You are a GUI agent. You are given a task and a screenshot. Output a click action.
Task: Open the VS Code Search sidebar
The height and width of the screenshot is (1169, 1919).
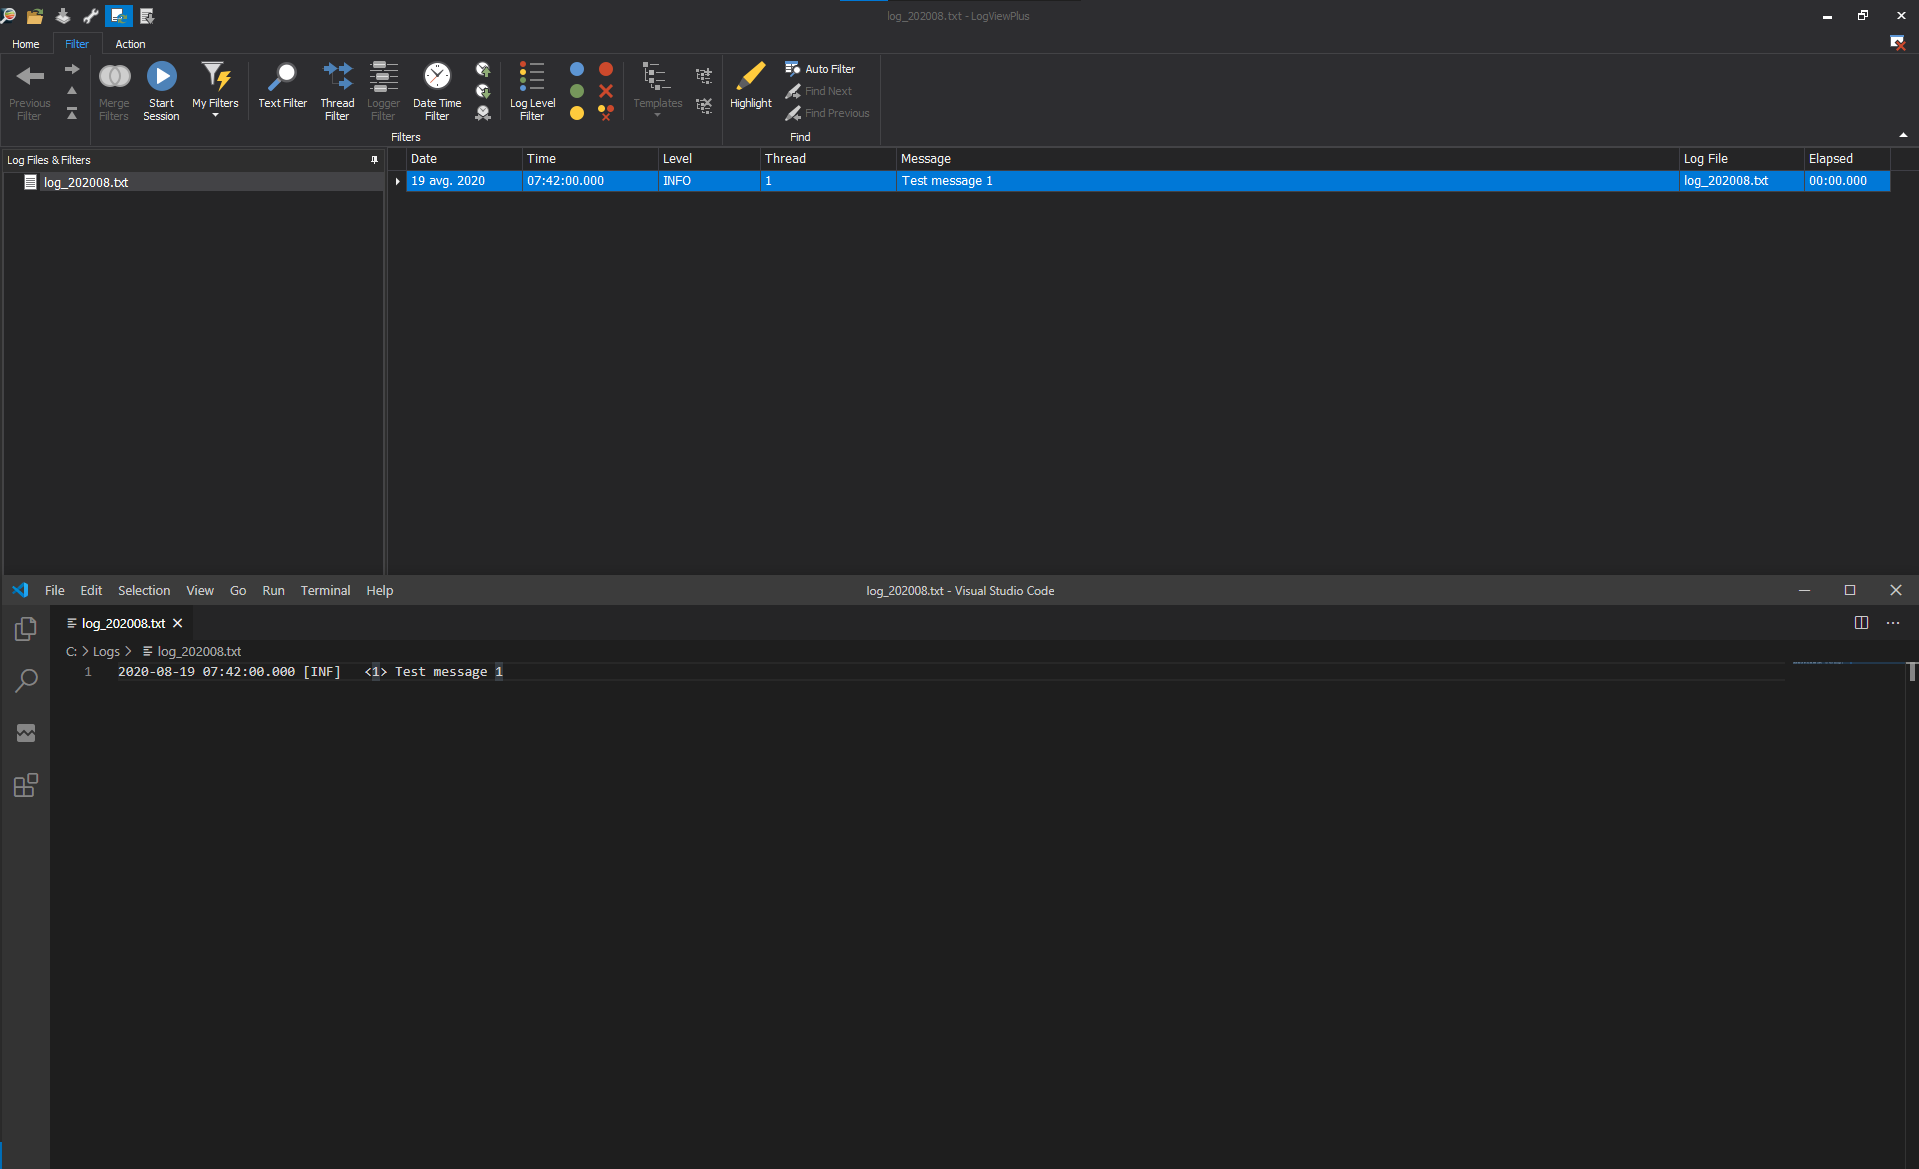(x=26, y=681)
